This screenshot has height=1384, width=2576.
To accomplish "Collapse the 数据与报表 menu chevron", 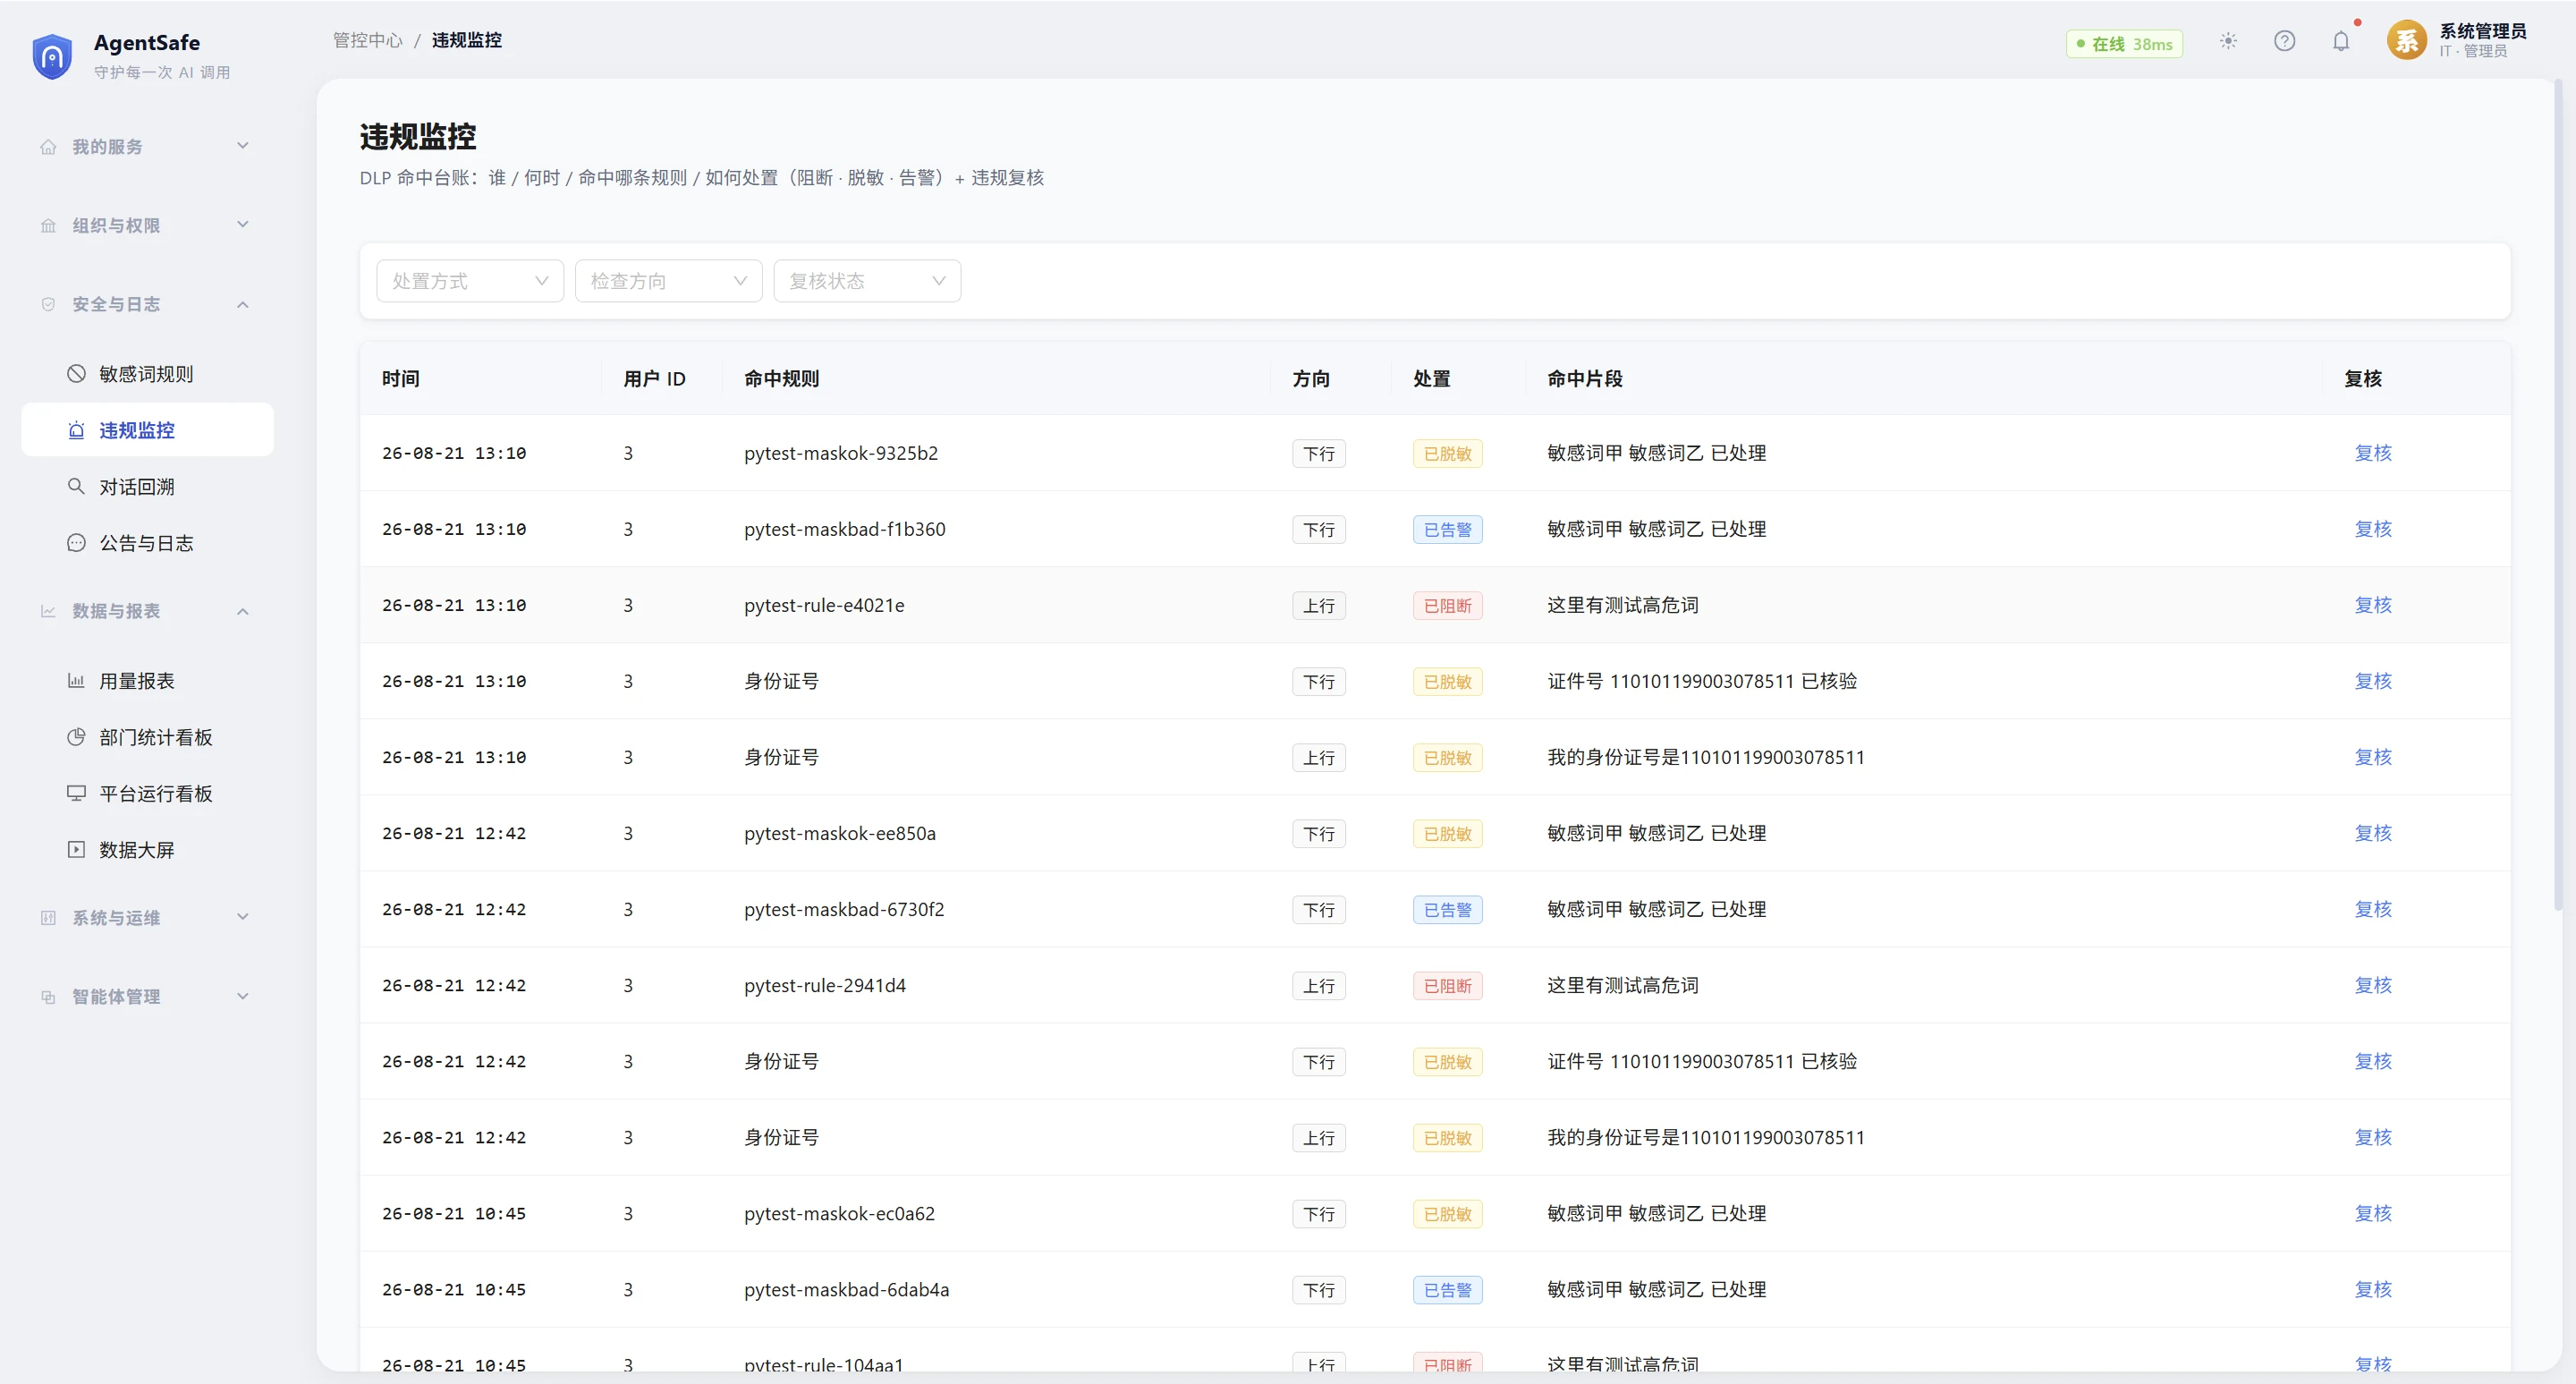I will (x=242, y=611).
